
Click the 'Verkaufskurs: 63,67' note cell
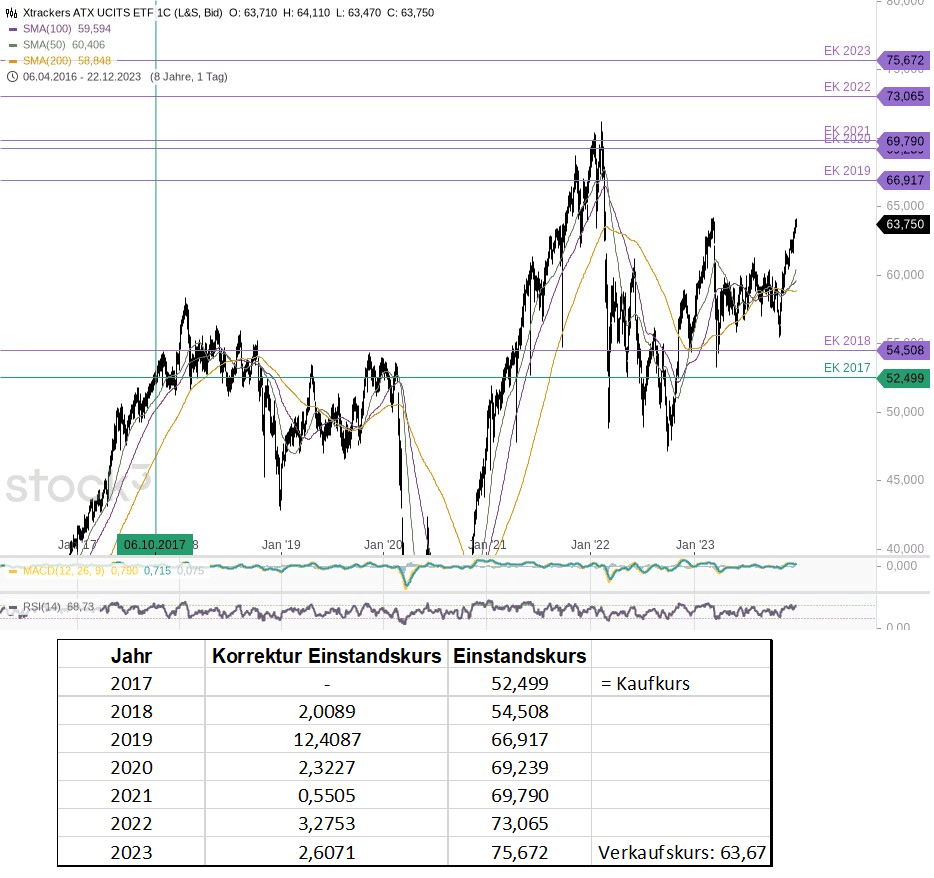coord(682,852)
